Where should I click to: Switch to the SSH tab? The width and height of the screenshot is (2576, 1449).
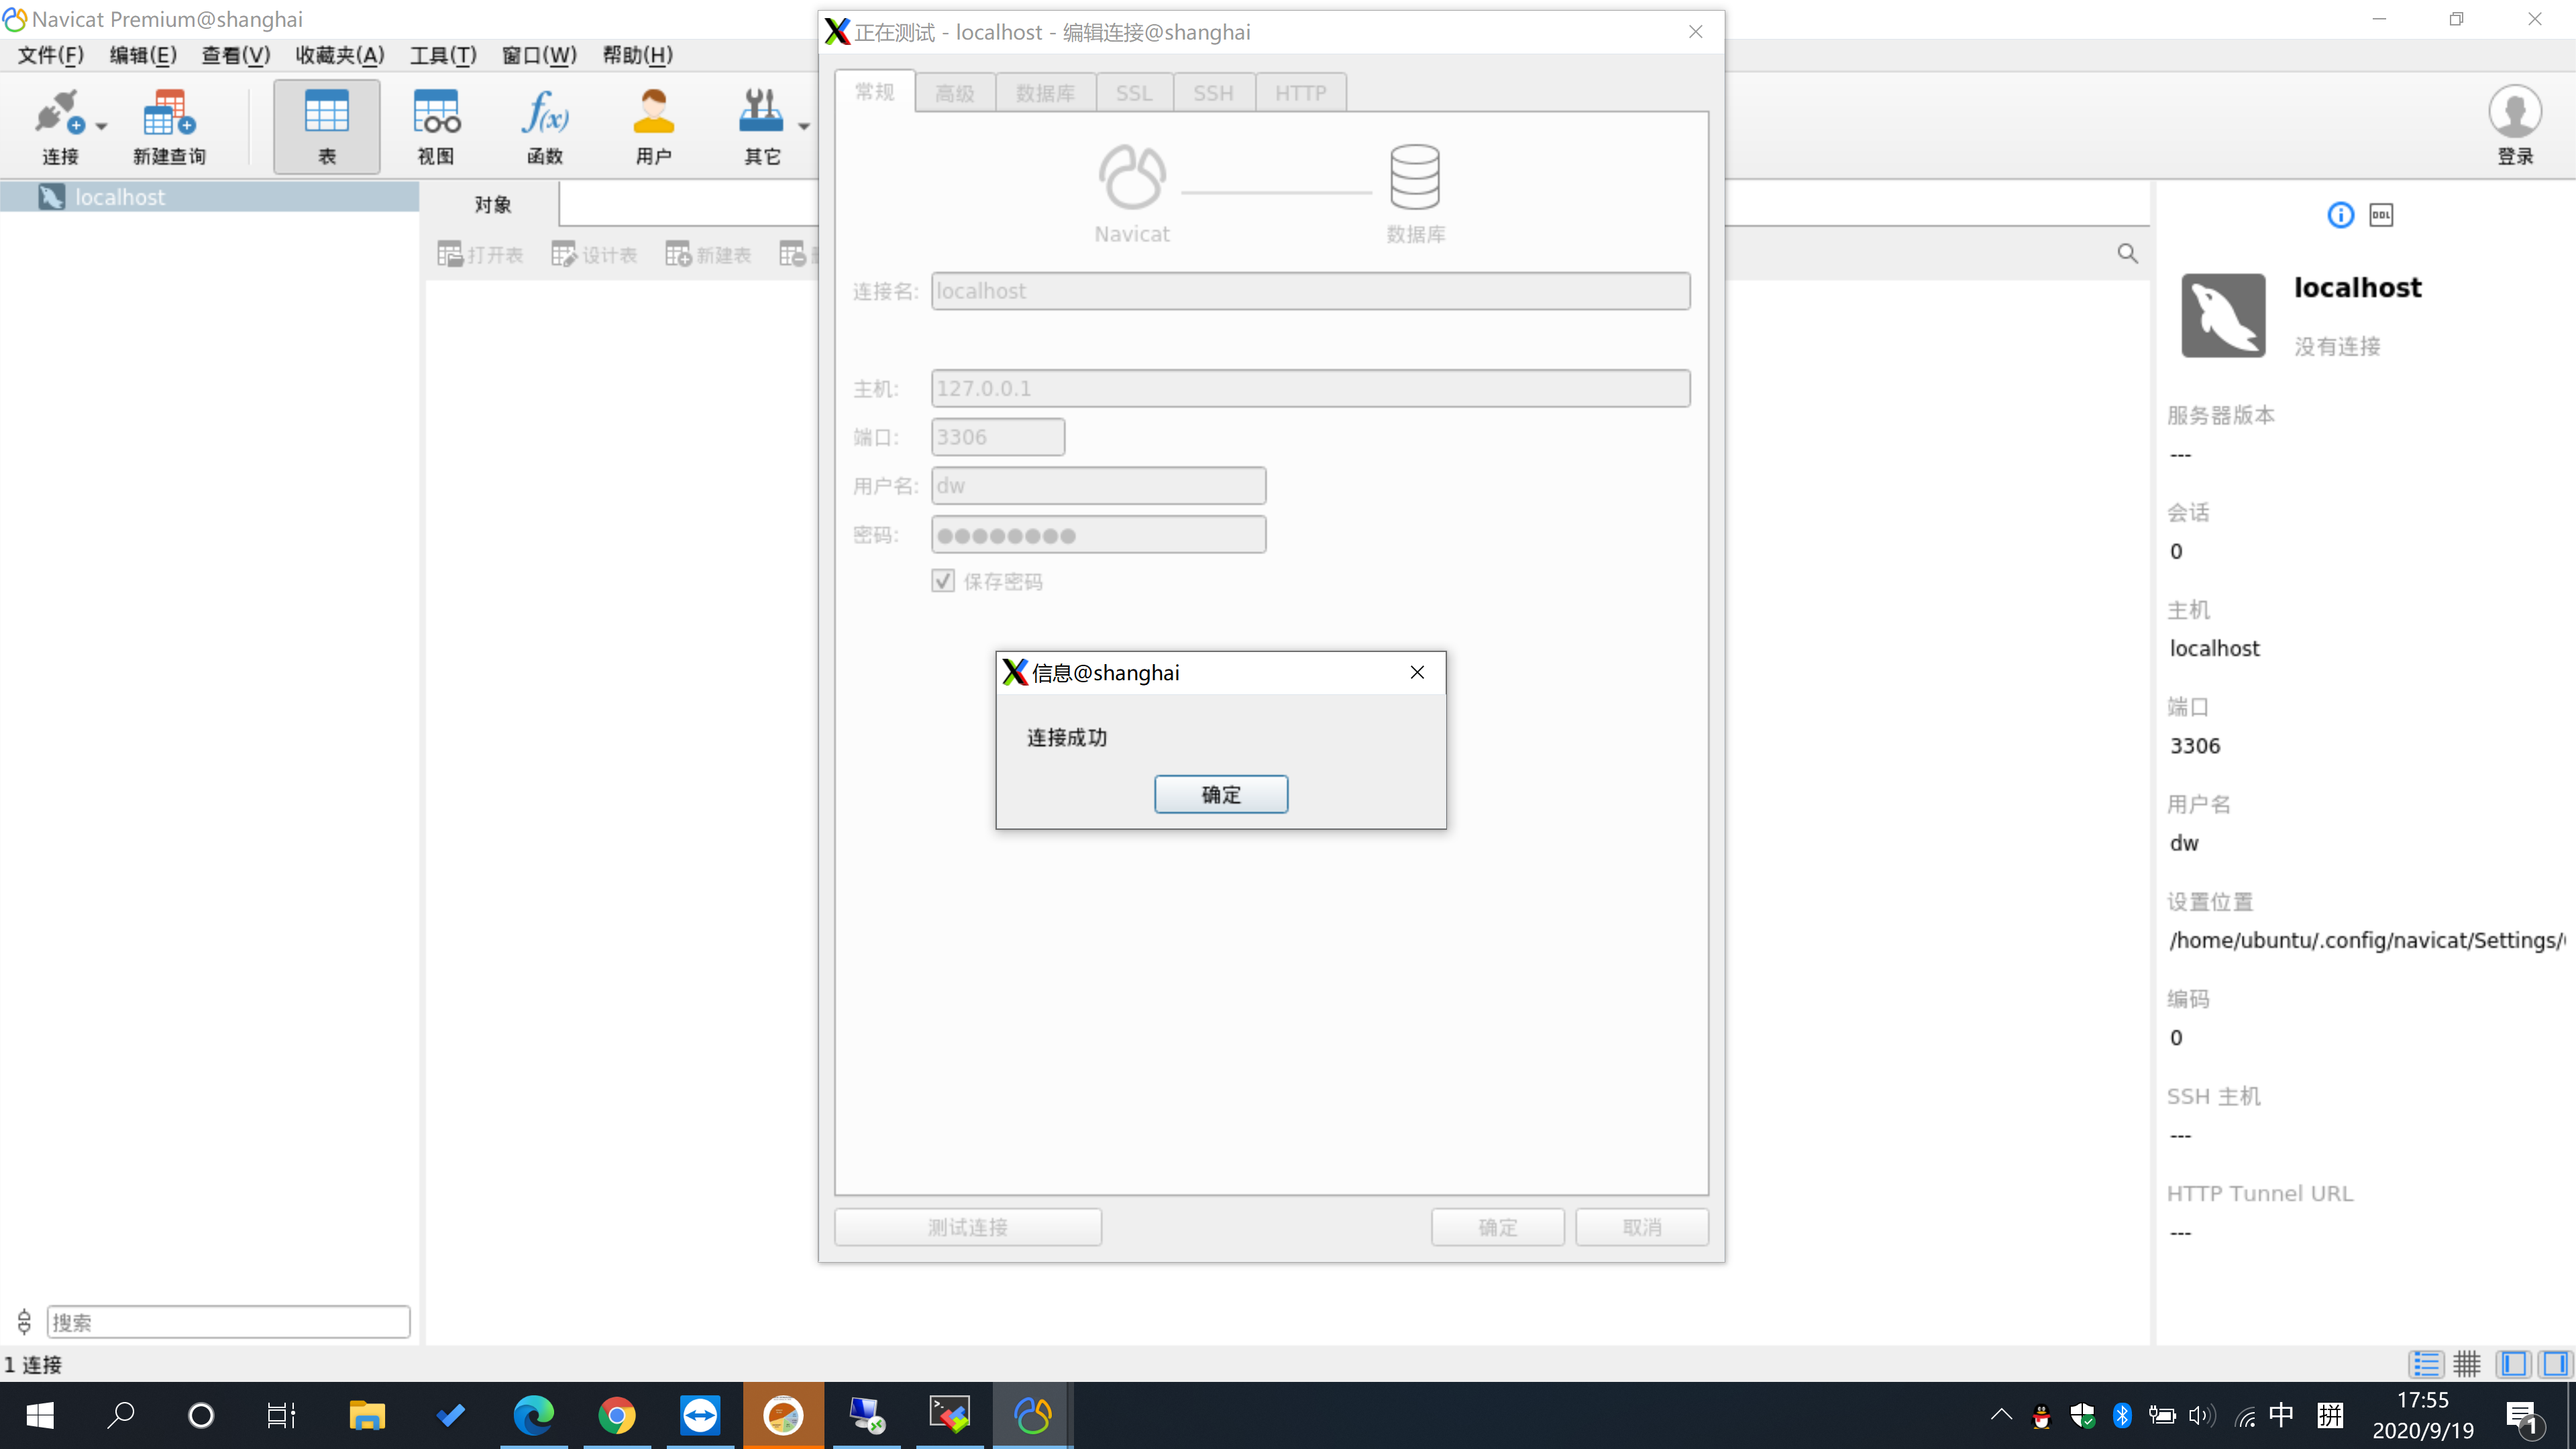pyautogui.click(x=1213, y=93)
